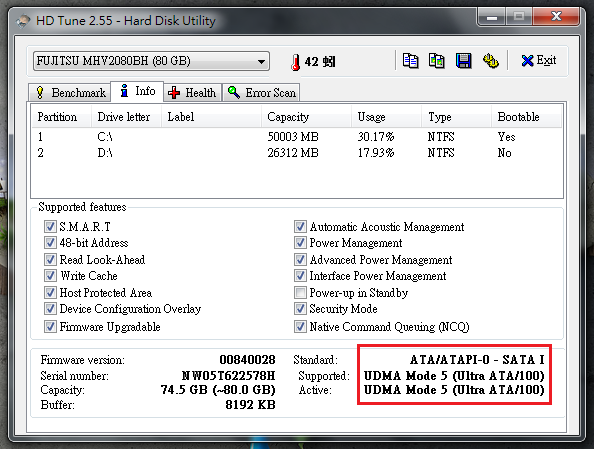Toggle the Device Configuration Overlay checkbox
Image resolution: width=594 pixels, height=449 pixels.
tap(50, 308)
